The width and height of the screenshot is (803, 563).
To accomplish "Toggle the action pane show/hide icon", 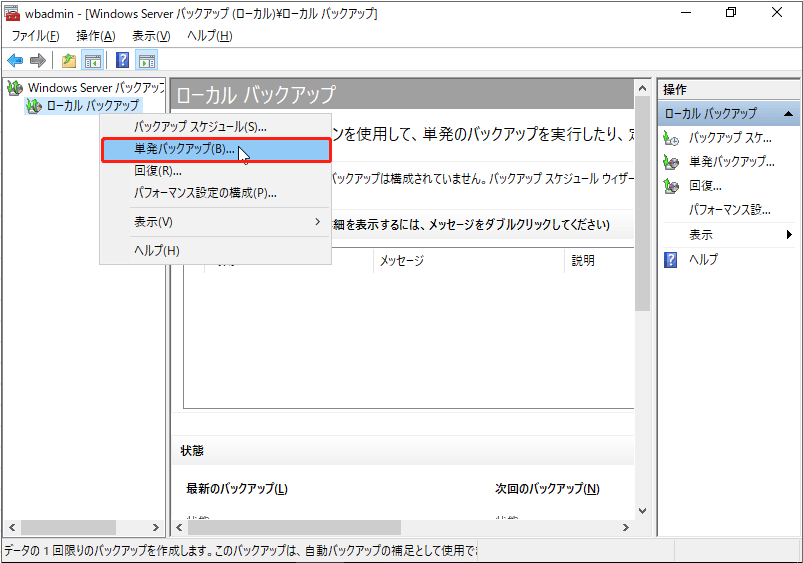I will pyautogui.click(x=147, y=60).
